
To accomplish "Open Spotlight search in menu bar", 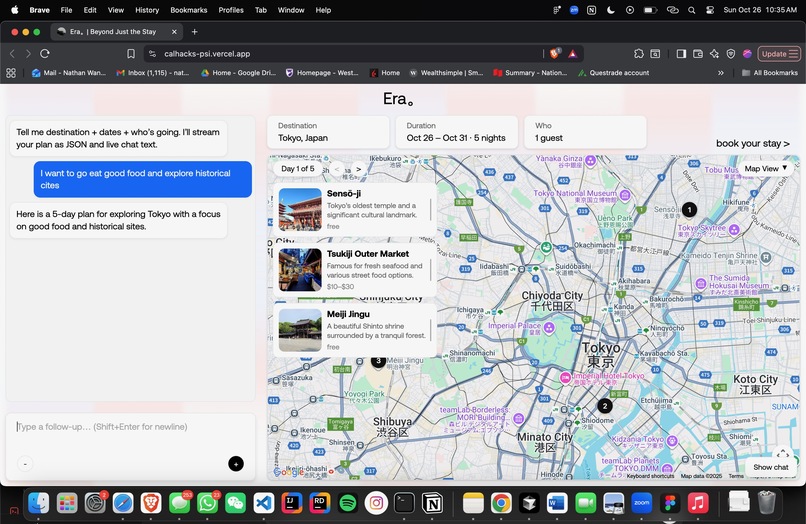I will click(x=692, y=10).
